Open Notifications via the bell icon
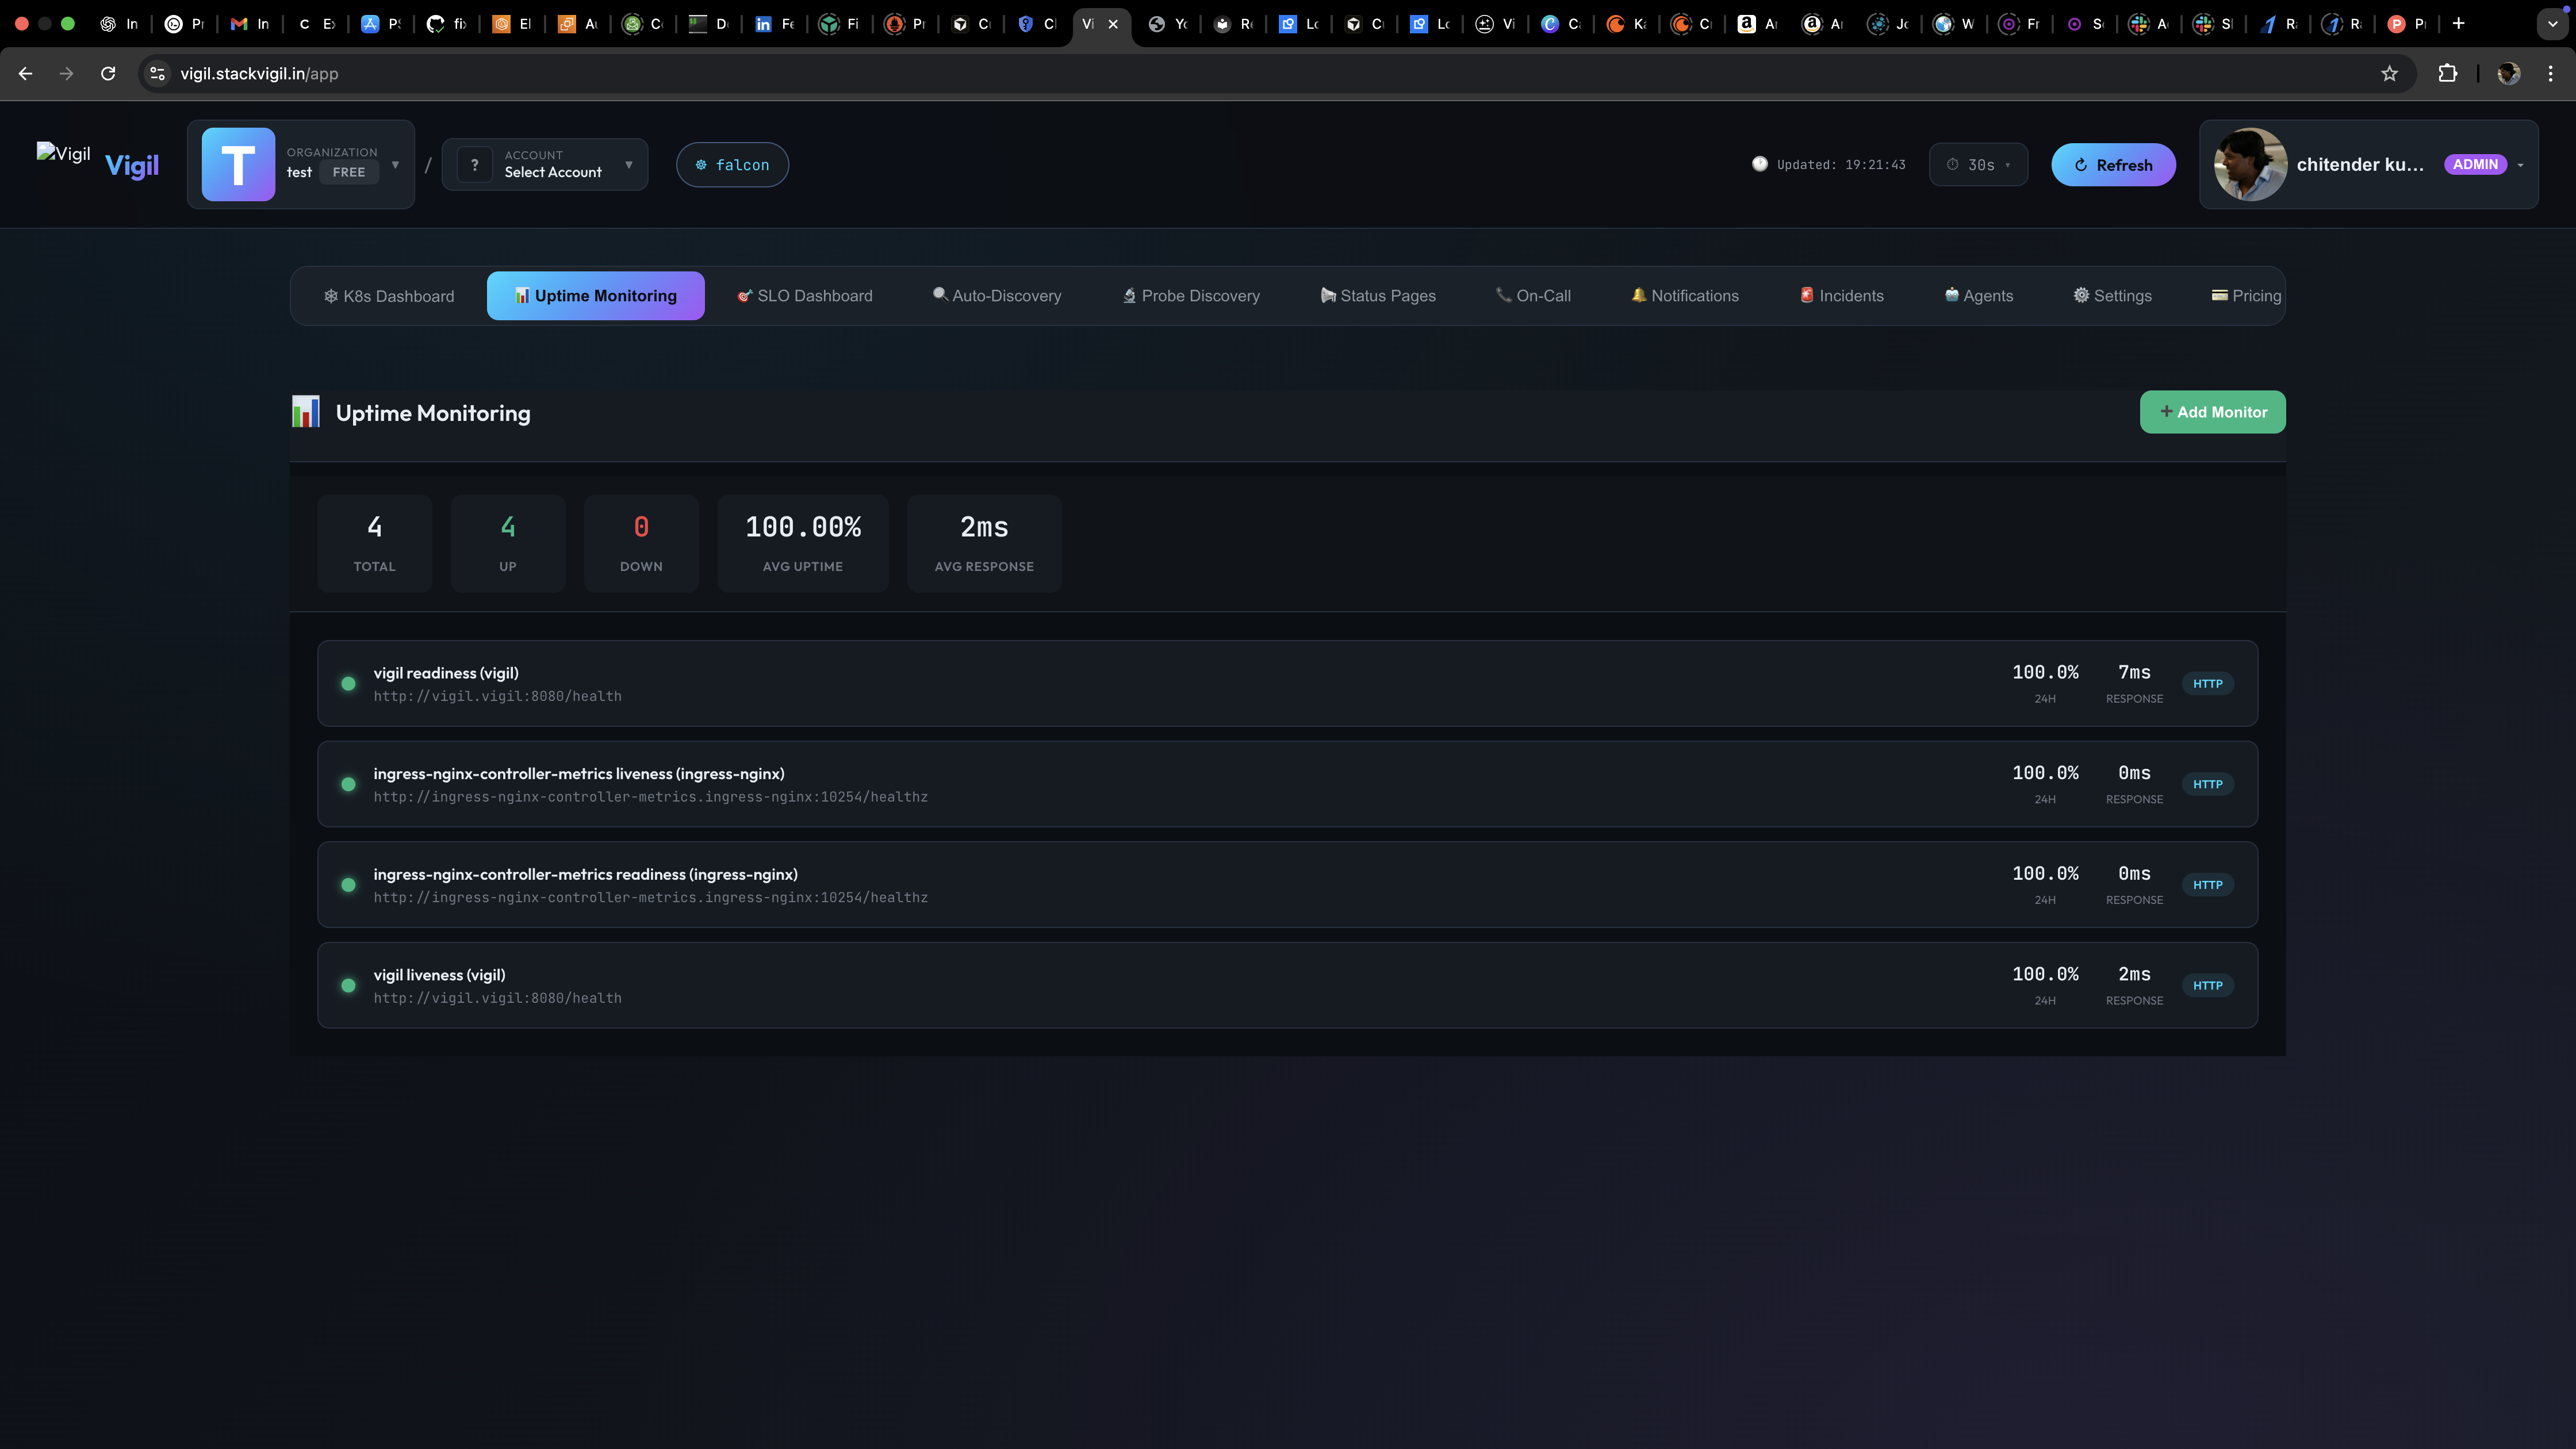The height and width of the screenshot is (1449, 2576). 1639,295
